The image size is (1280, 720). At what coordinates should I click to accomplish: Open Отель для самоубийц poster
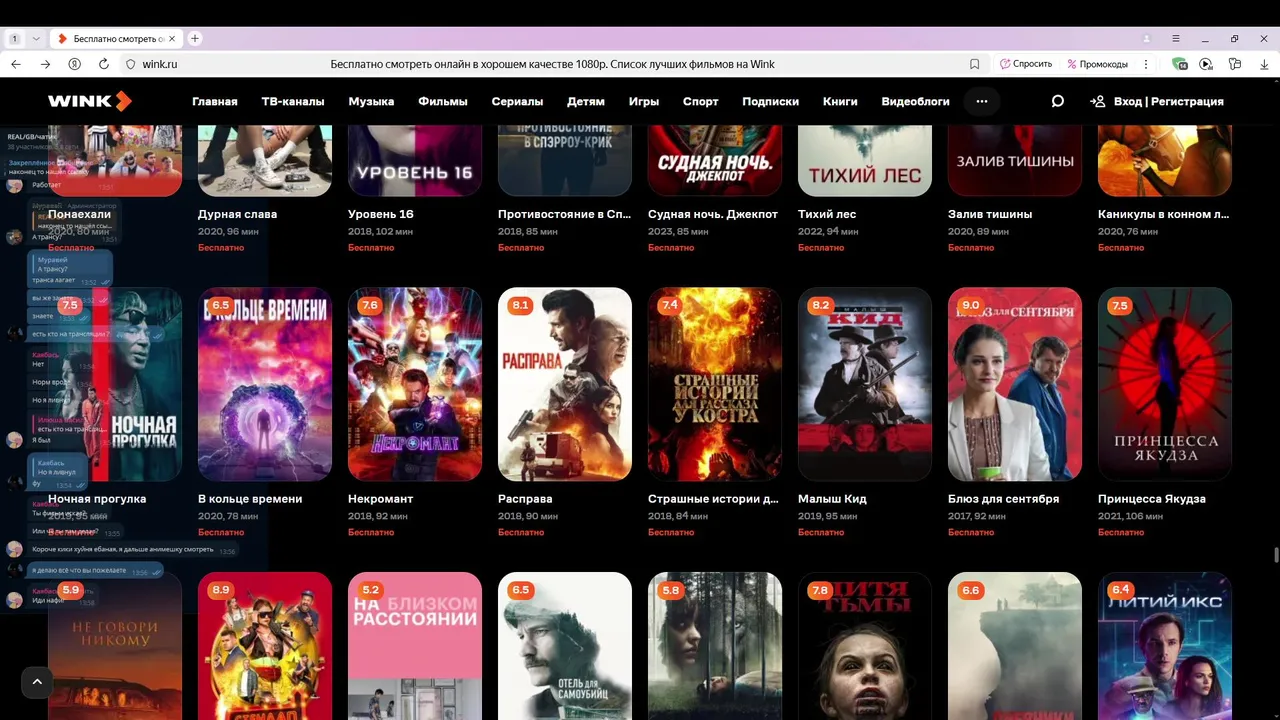565,646
